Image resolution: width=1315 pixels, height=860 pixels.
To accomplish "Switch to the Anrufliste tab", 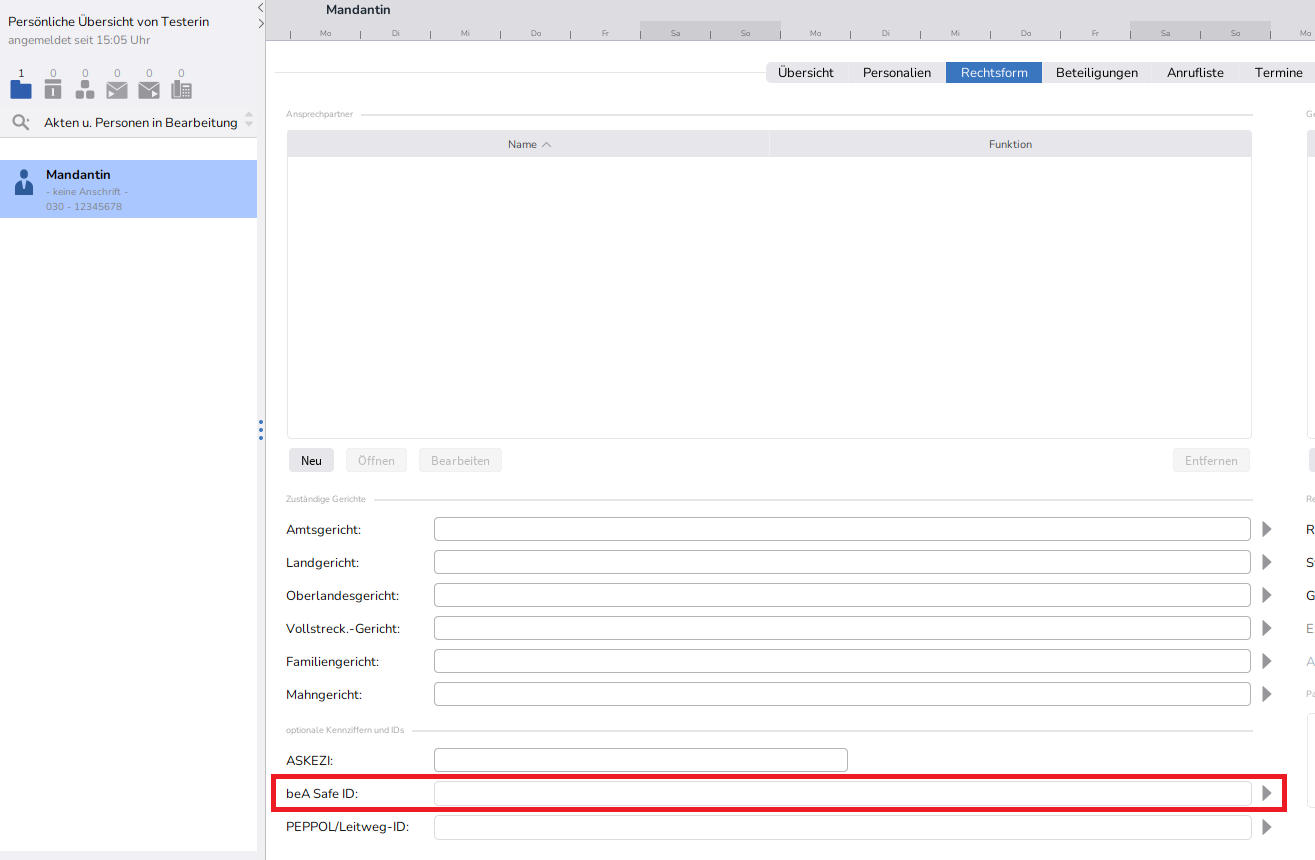I will (1195, 72).
